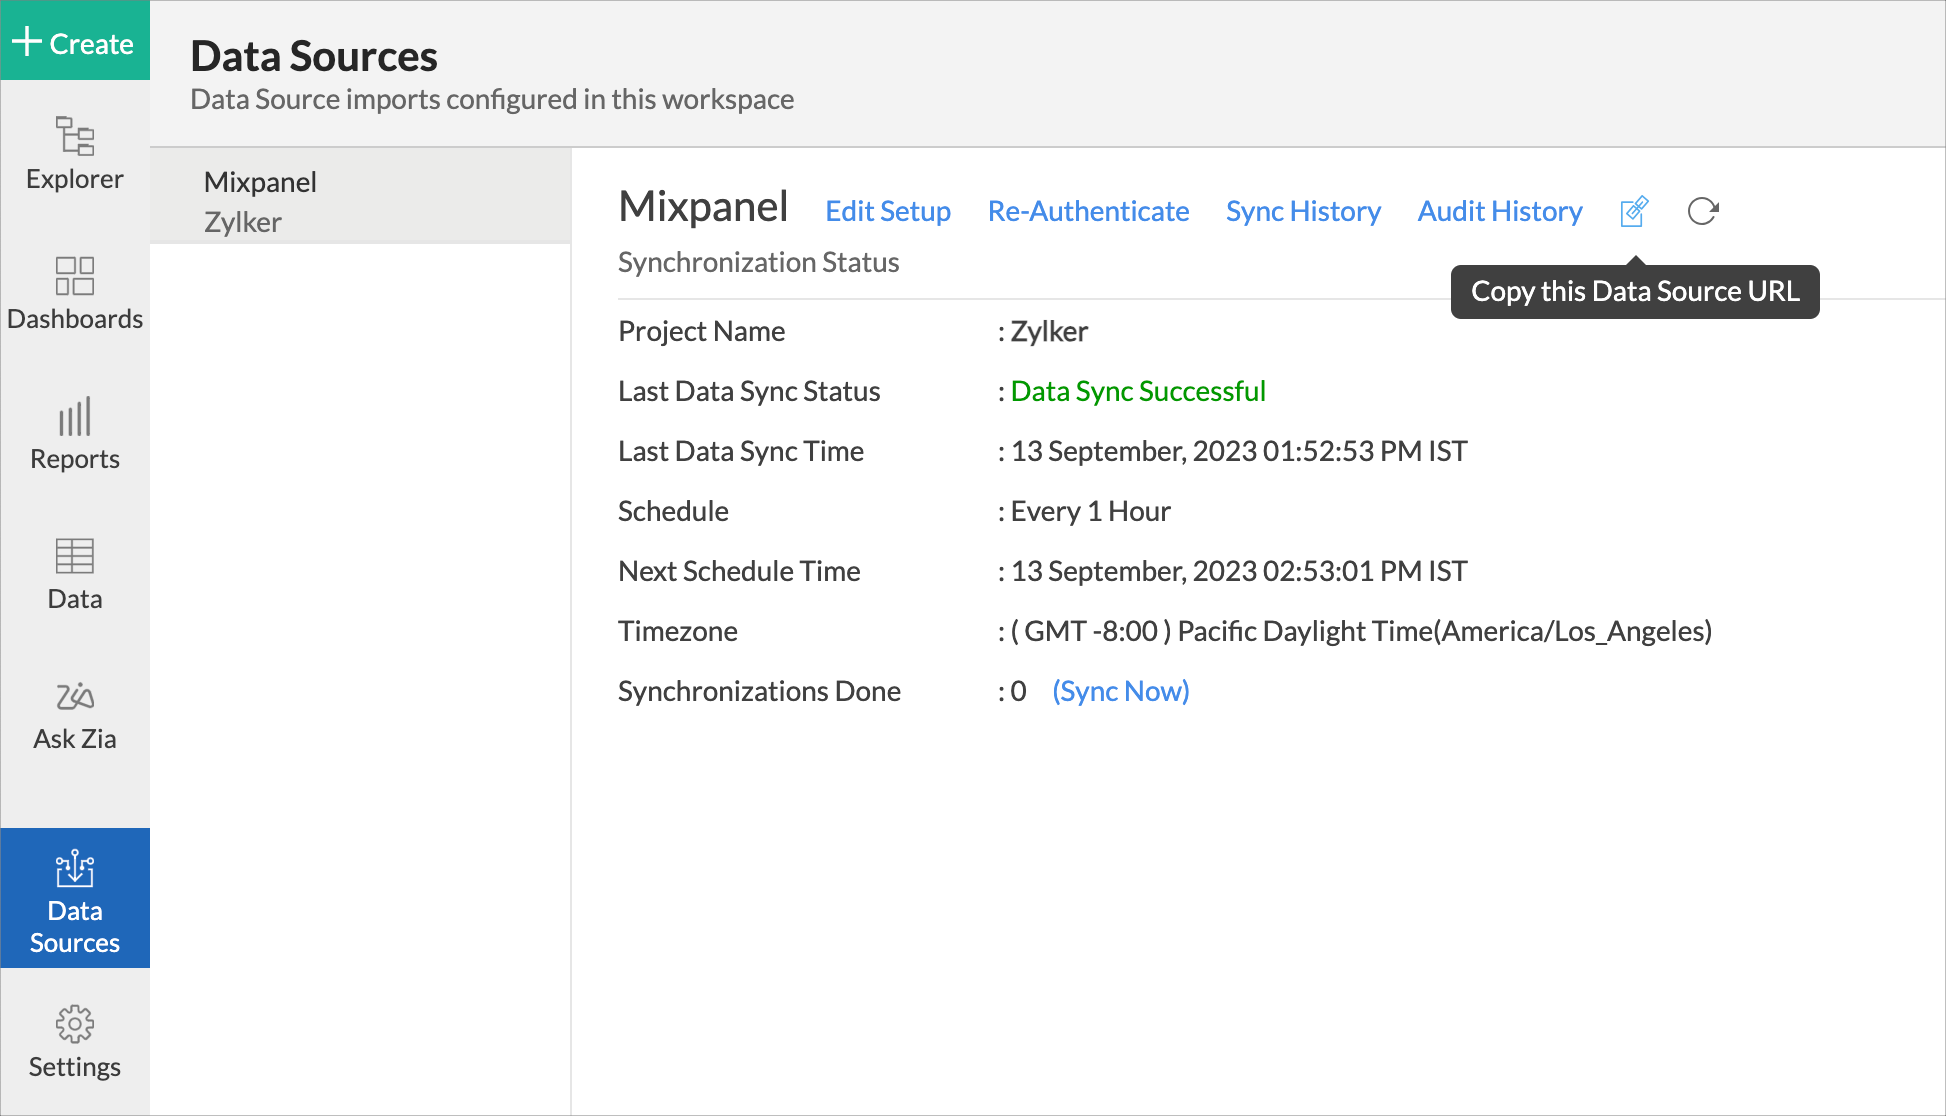Click the Synchronization Status subheading
This screenshot has width=1946, height=1116.
point(758,262)
